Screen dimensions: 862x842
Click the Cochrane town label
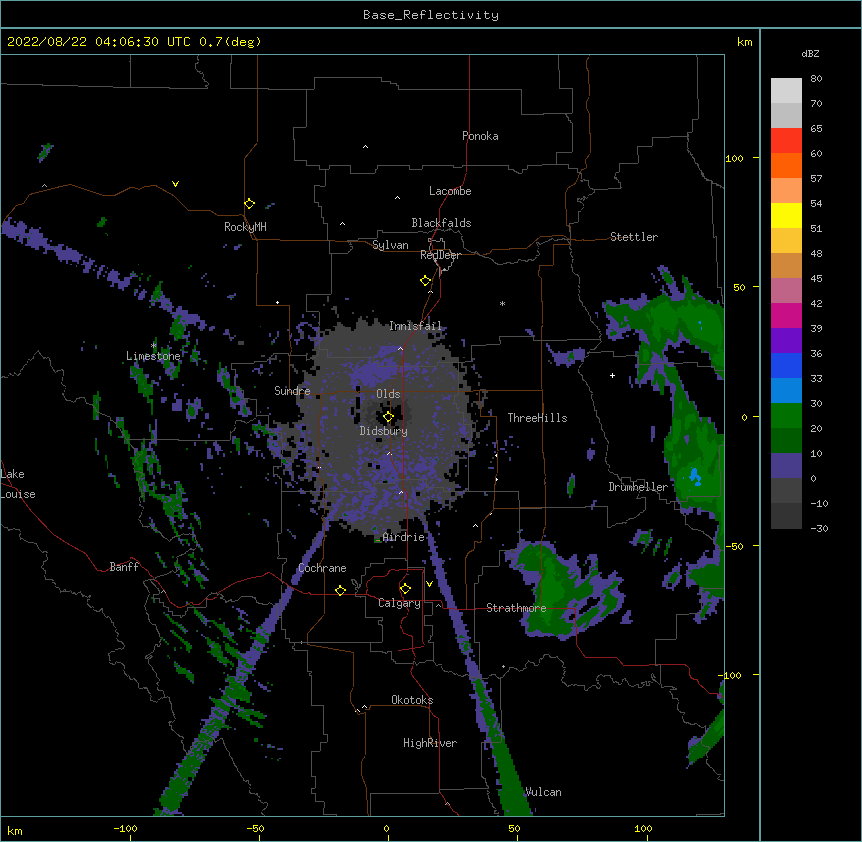point(322,568)
